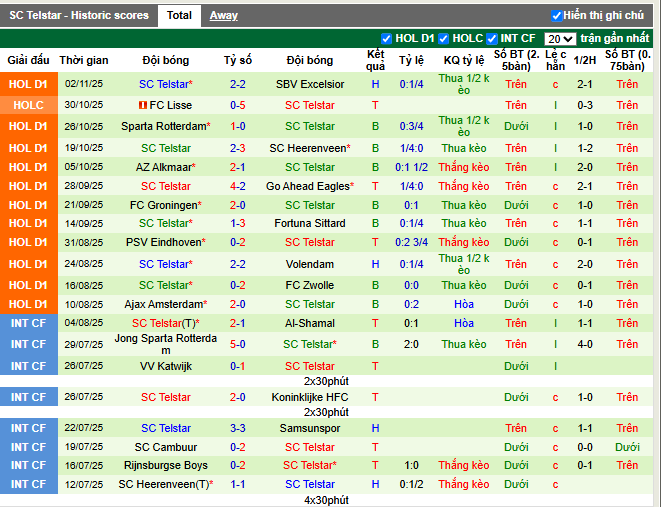
Task: Click the Kết quả column header
Action: pos(375,60)
